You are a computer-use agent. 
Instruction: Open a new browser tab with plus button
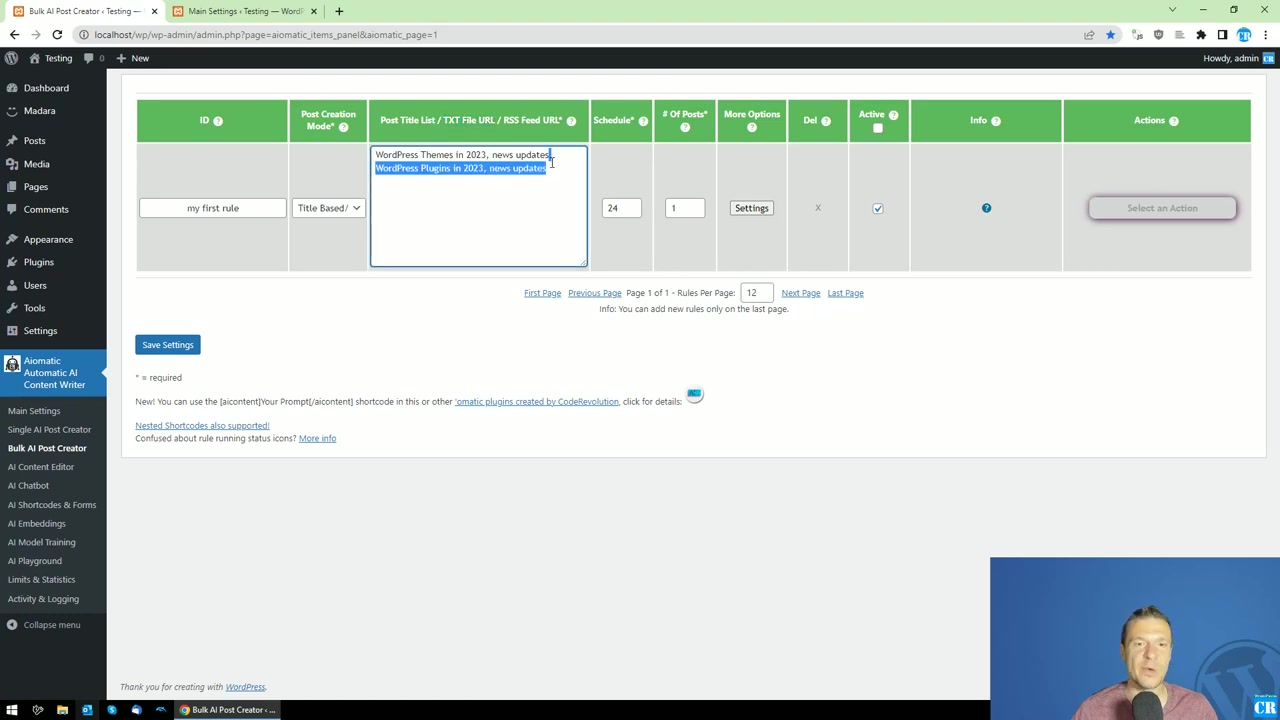339,11
